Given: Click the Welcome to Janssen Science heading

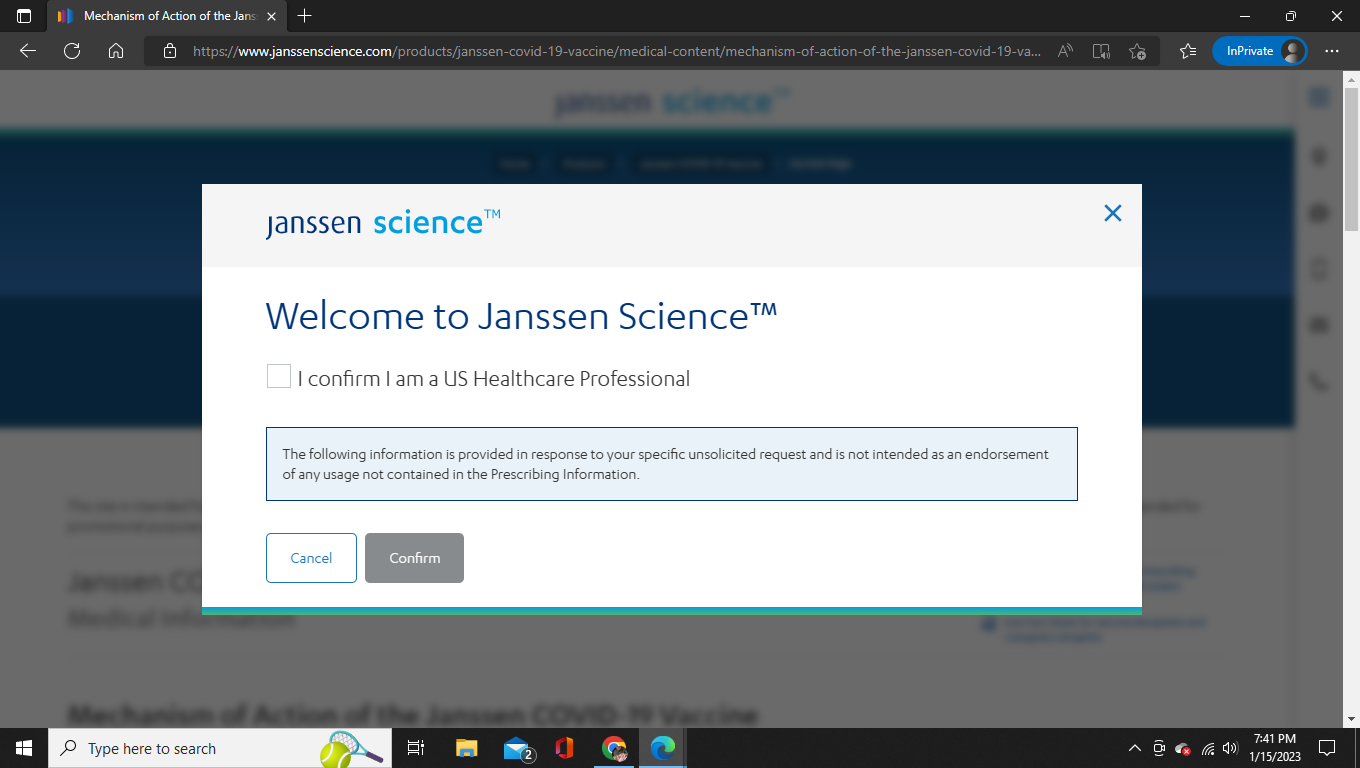Looking at the screenshot, I should [522, 316].
